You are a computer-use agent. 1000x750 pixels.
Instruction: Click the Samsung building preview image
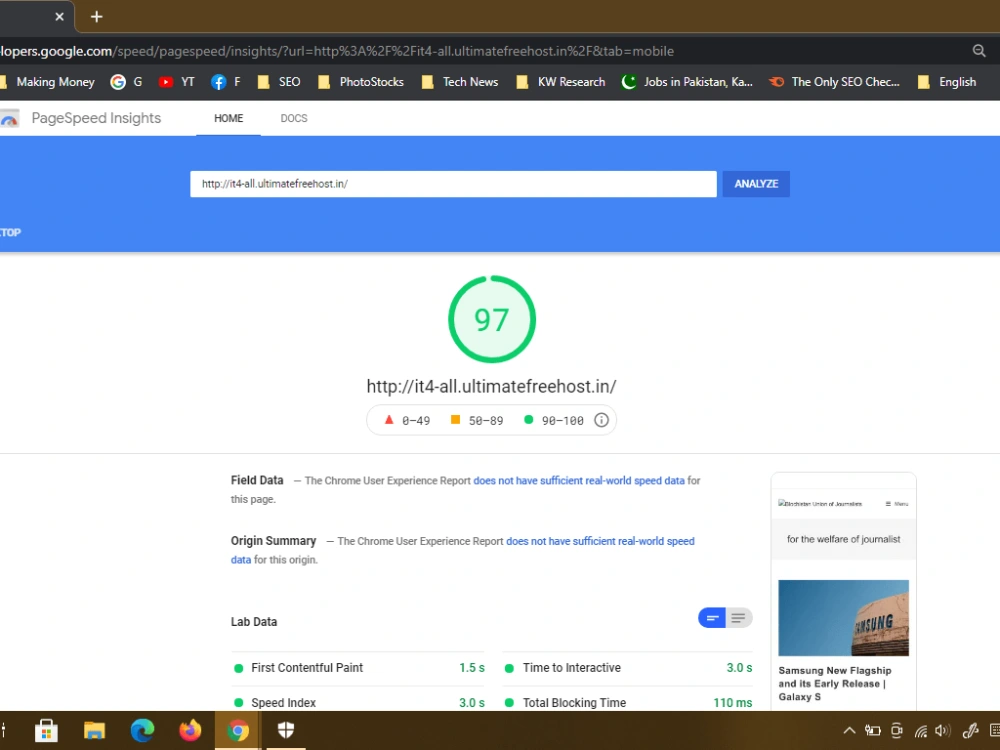coord(843,617)
